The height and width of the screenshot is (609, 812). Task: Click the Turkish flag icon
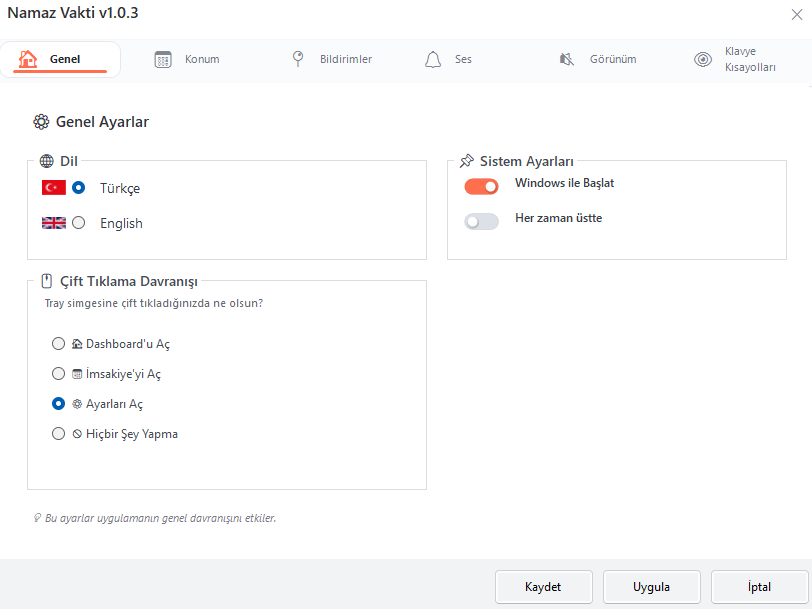[53, 188]
